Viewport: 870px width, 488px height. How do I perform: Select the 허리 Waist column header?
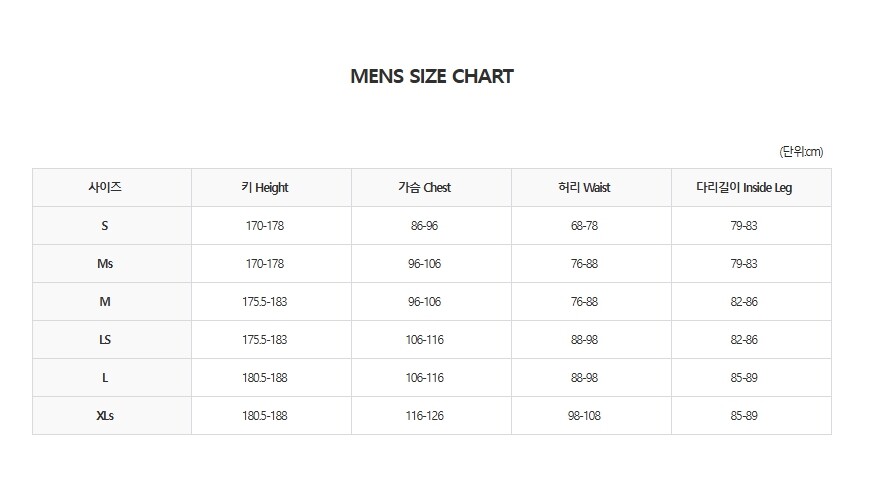click(584, 187)
